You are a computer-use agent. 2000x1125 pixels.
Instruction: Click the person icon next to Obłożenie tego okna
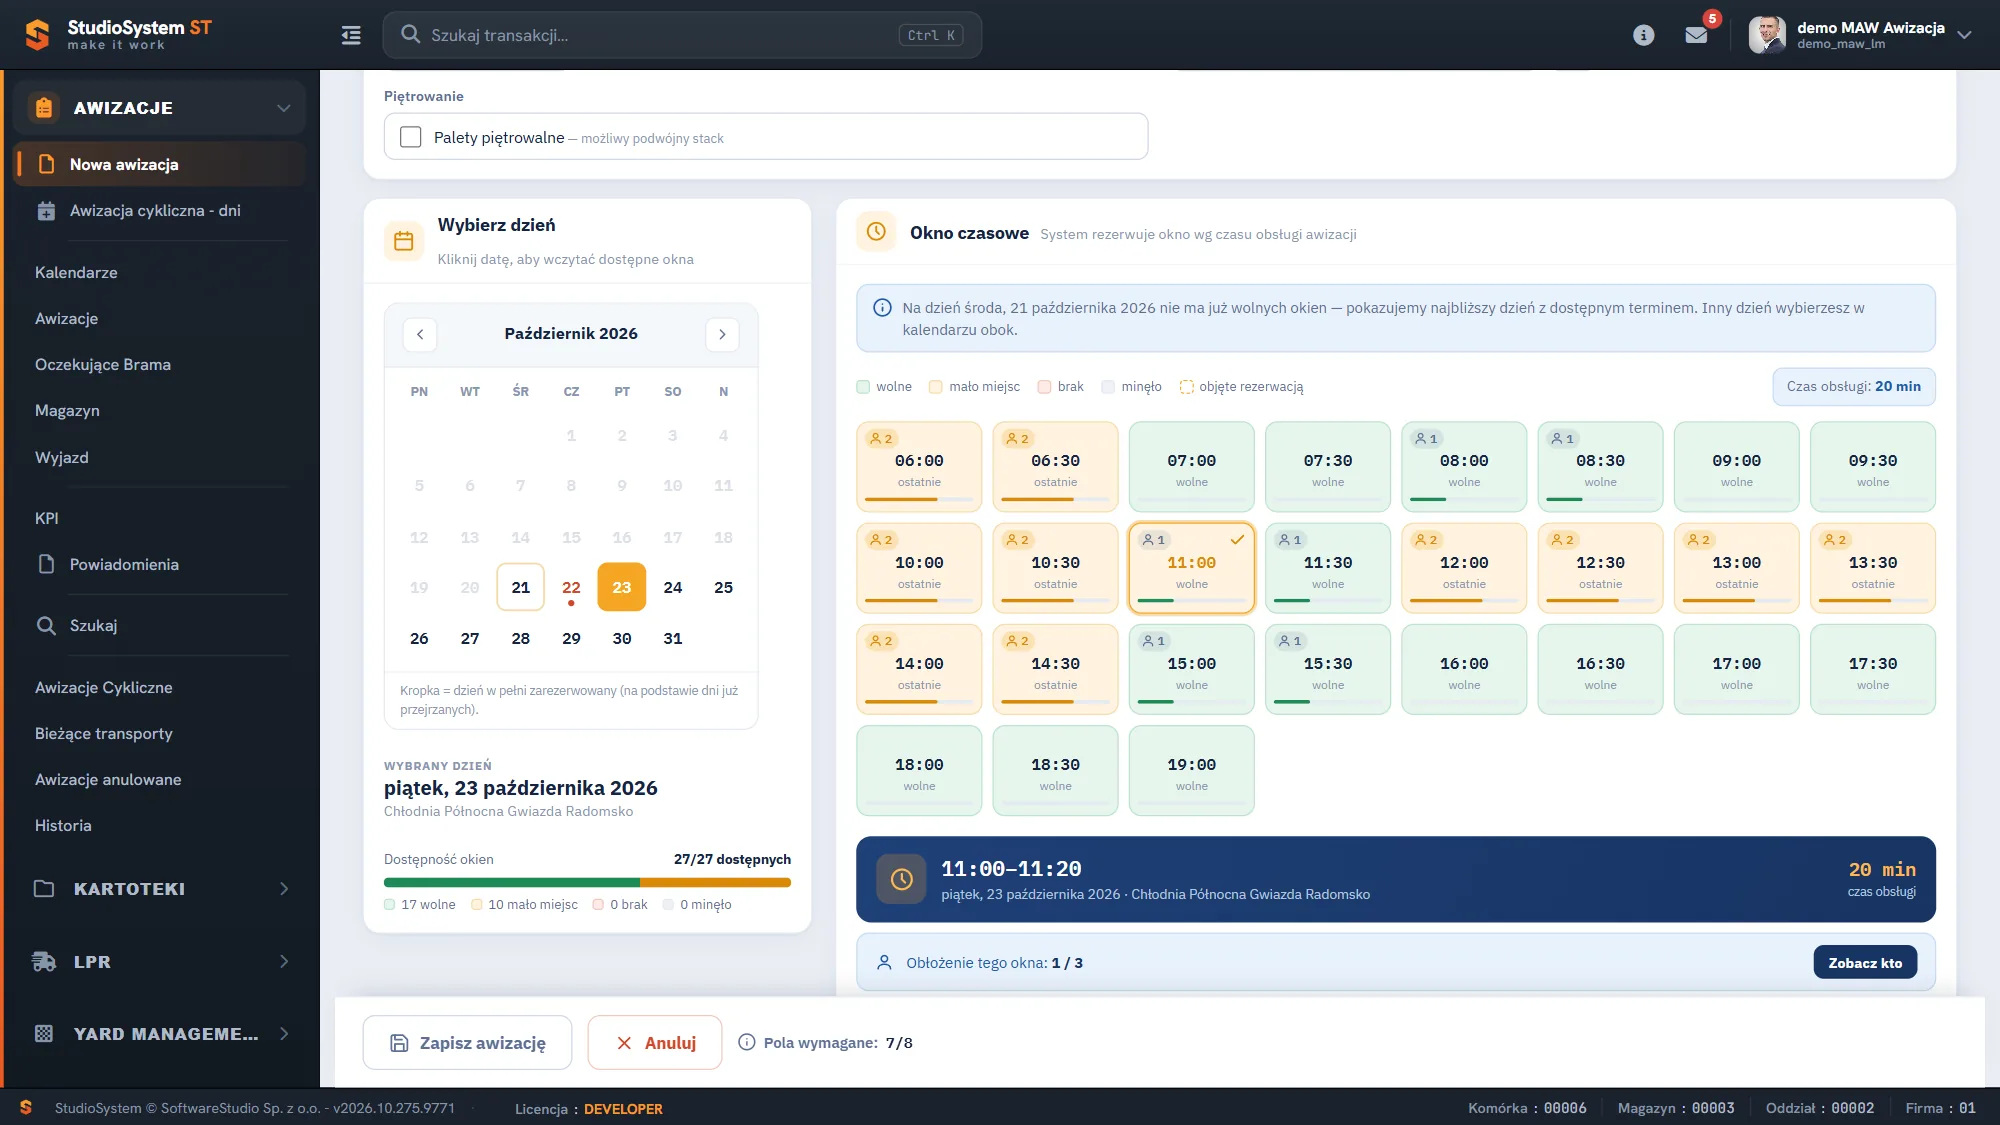click(884, 963)
